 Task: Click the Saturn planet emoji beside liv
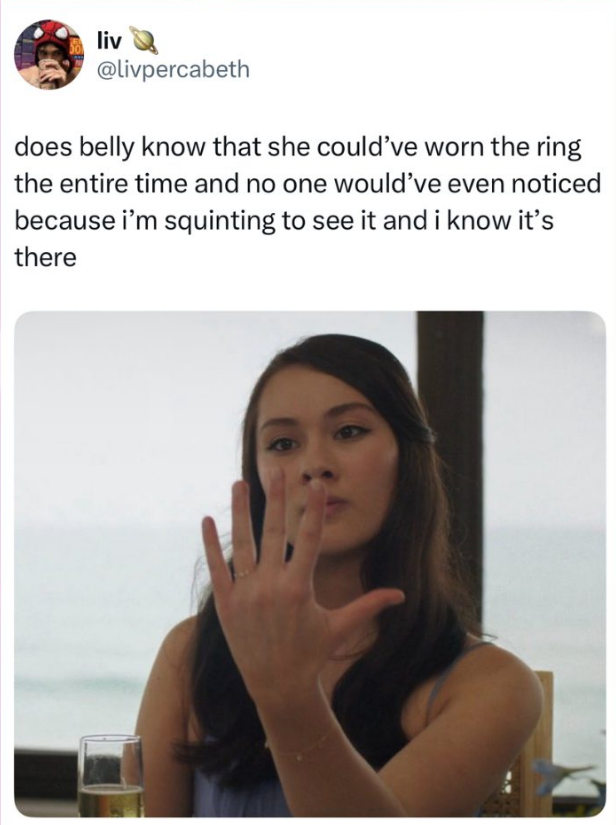pyautogui.click(x=143, y=41)
